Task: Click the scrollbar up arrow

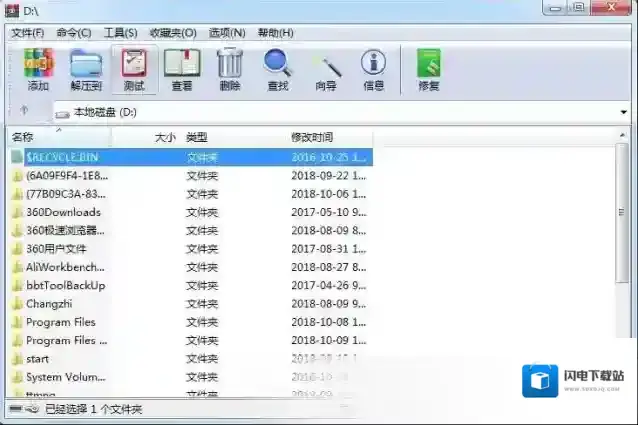Action: 622,135
